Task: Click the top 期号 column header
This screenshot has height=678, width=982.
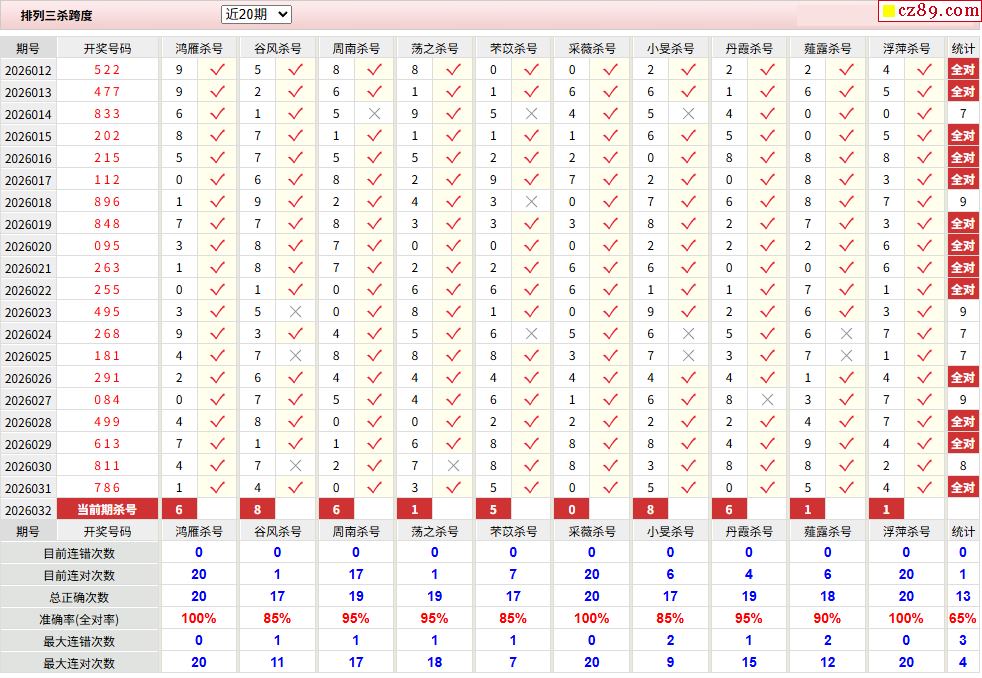Action: (28, 48)
